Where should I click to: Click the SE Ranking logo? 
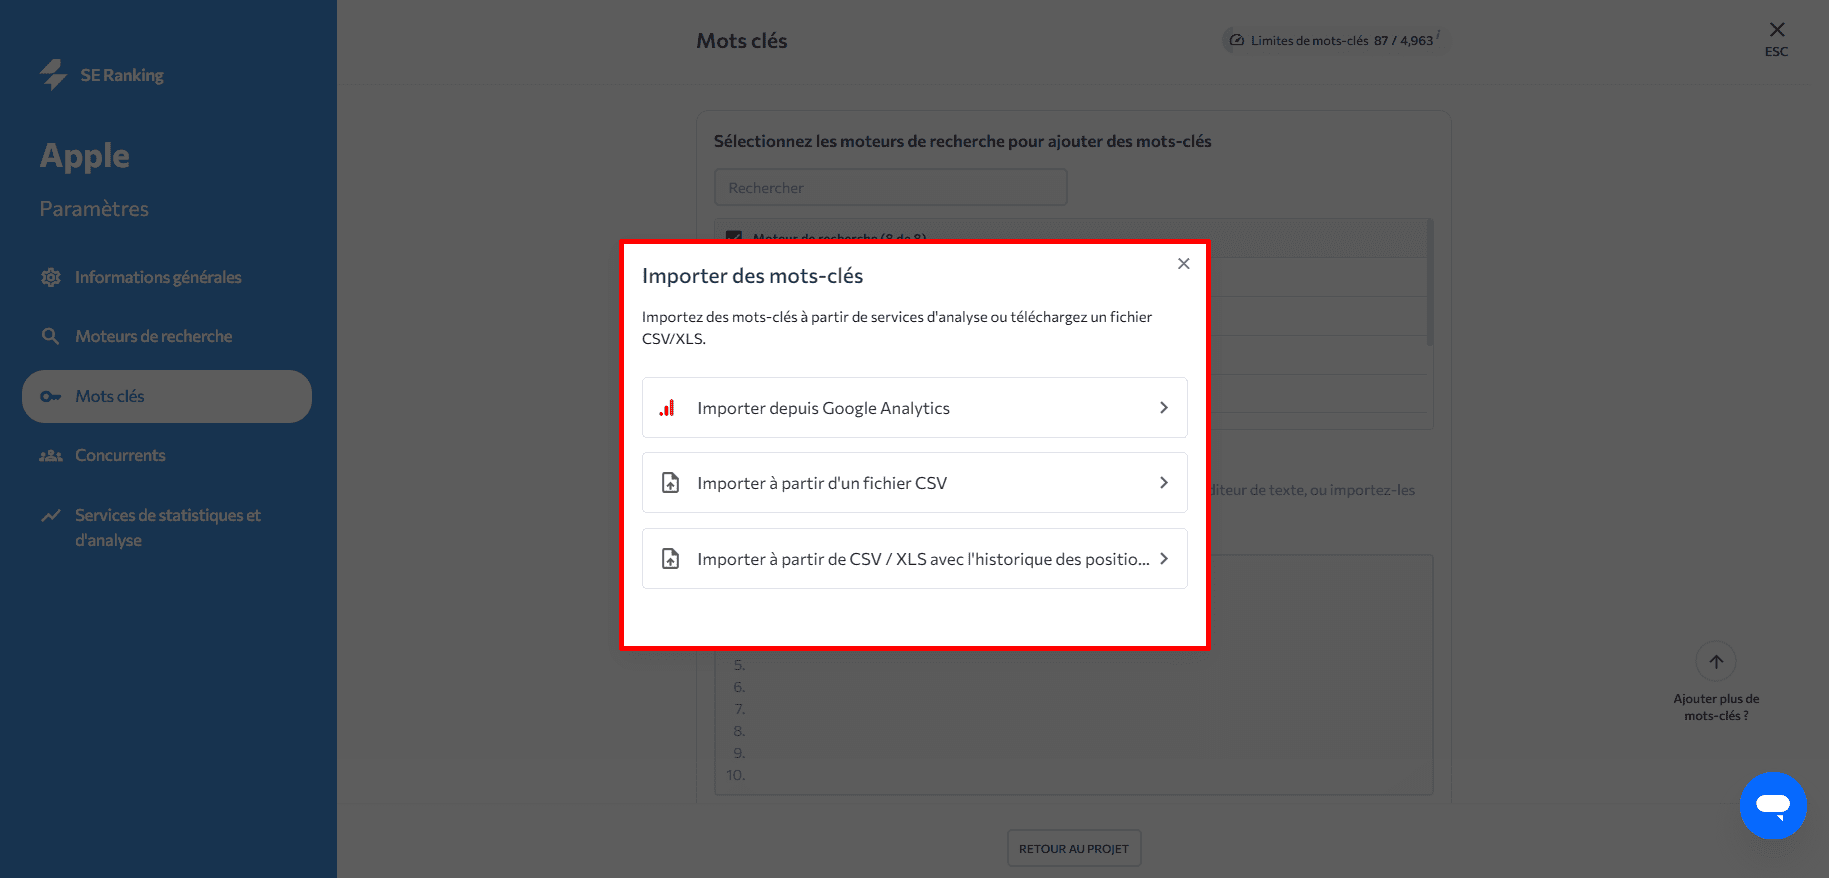coord(101,75)
